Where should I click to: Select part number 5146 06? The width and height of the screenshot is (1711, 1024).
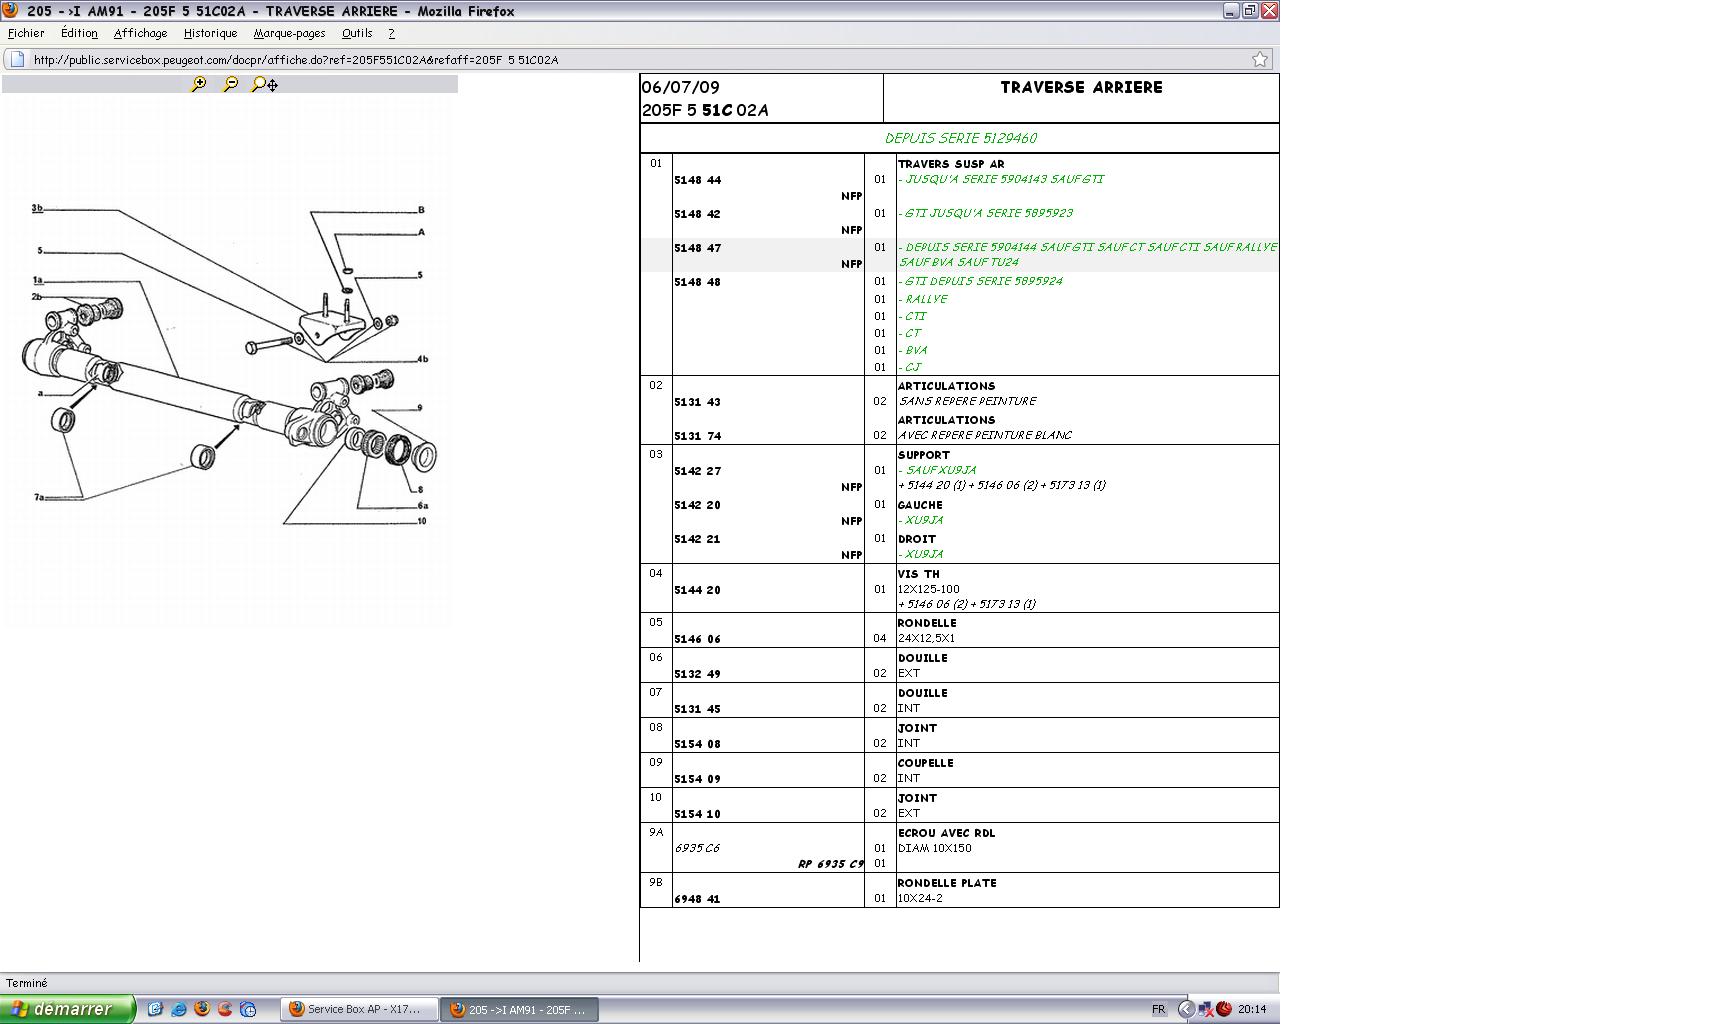point(697,640)
